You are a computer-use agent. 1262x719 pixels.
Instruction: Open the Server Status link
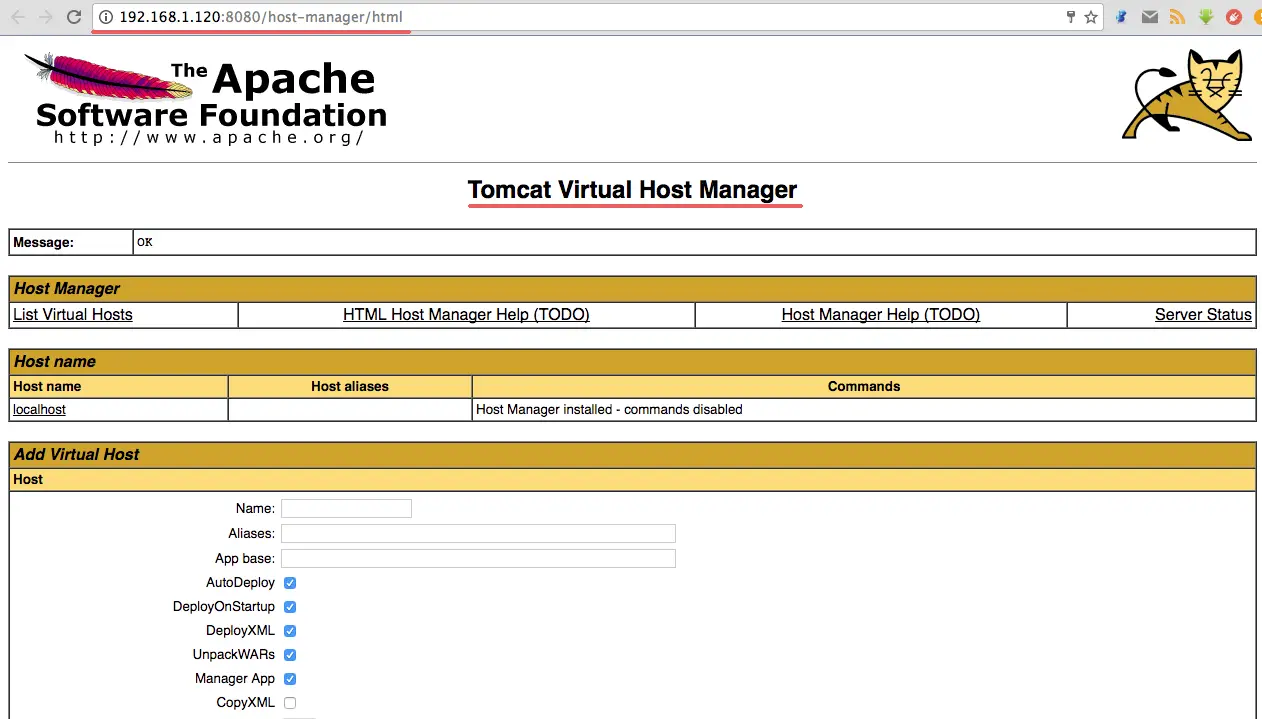1203,315
